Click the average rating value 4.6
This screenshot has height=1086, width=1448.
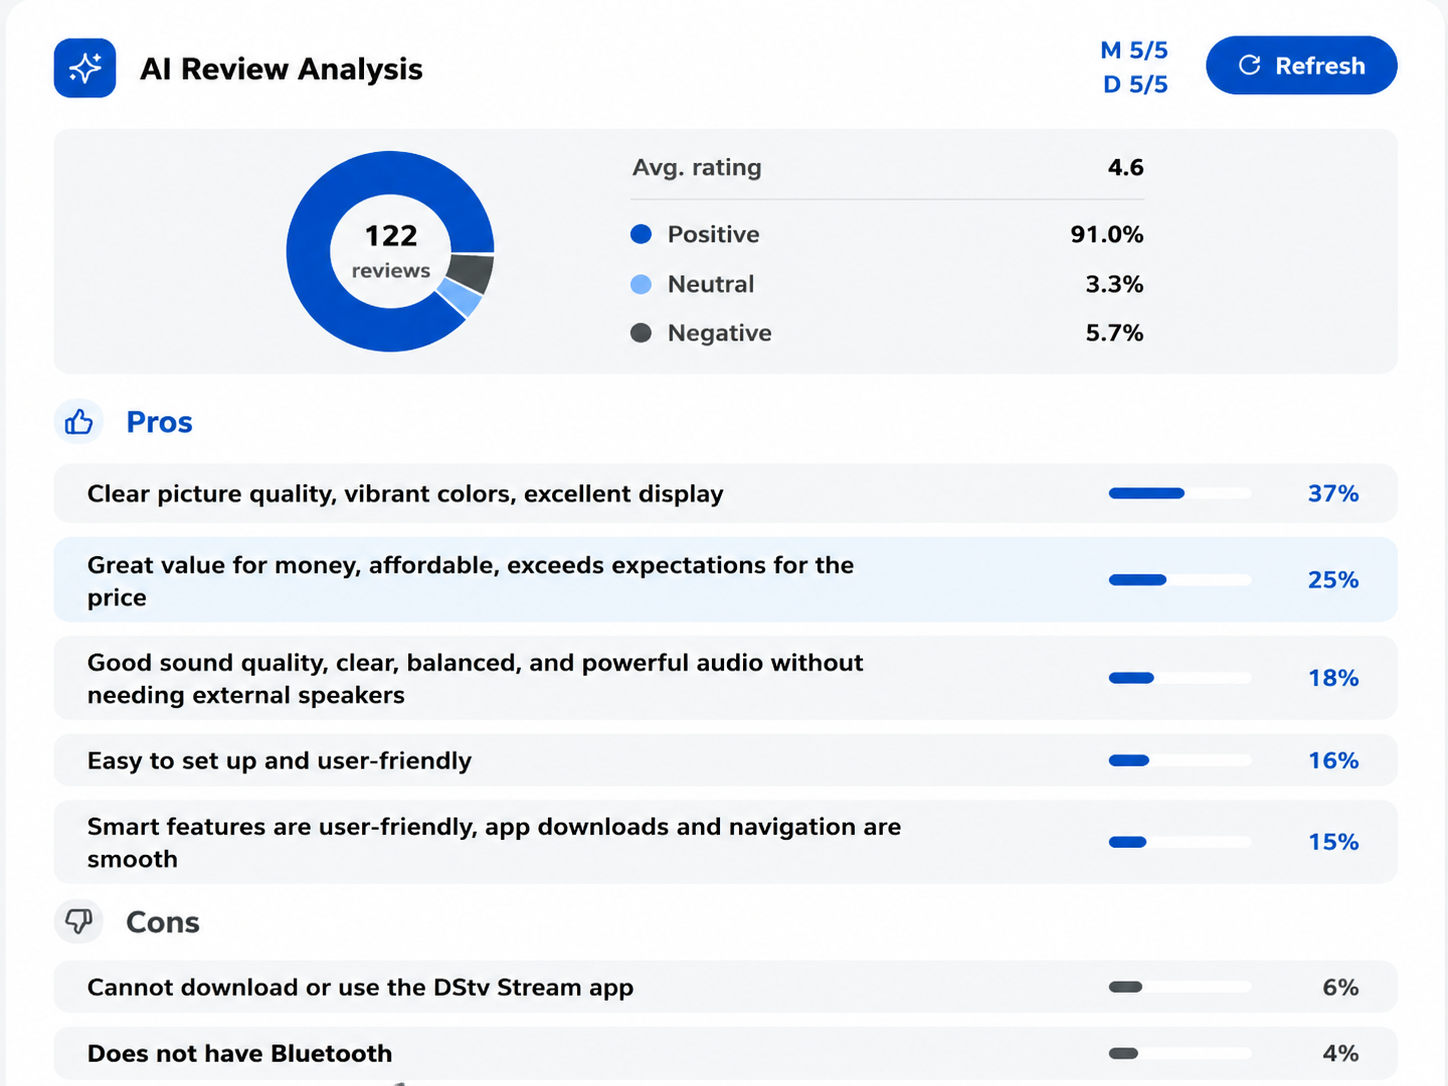point(1125,167)
